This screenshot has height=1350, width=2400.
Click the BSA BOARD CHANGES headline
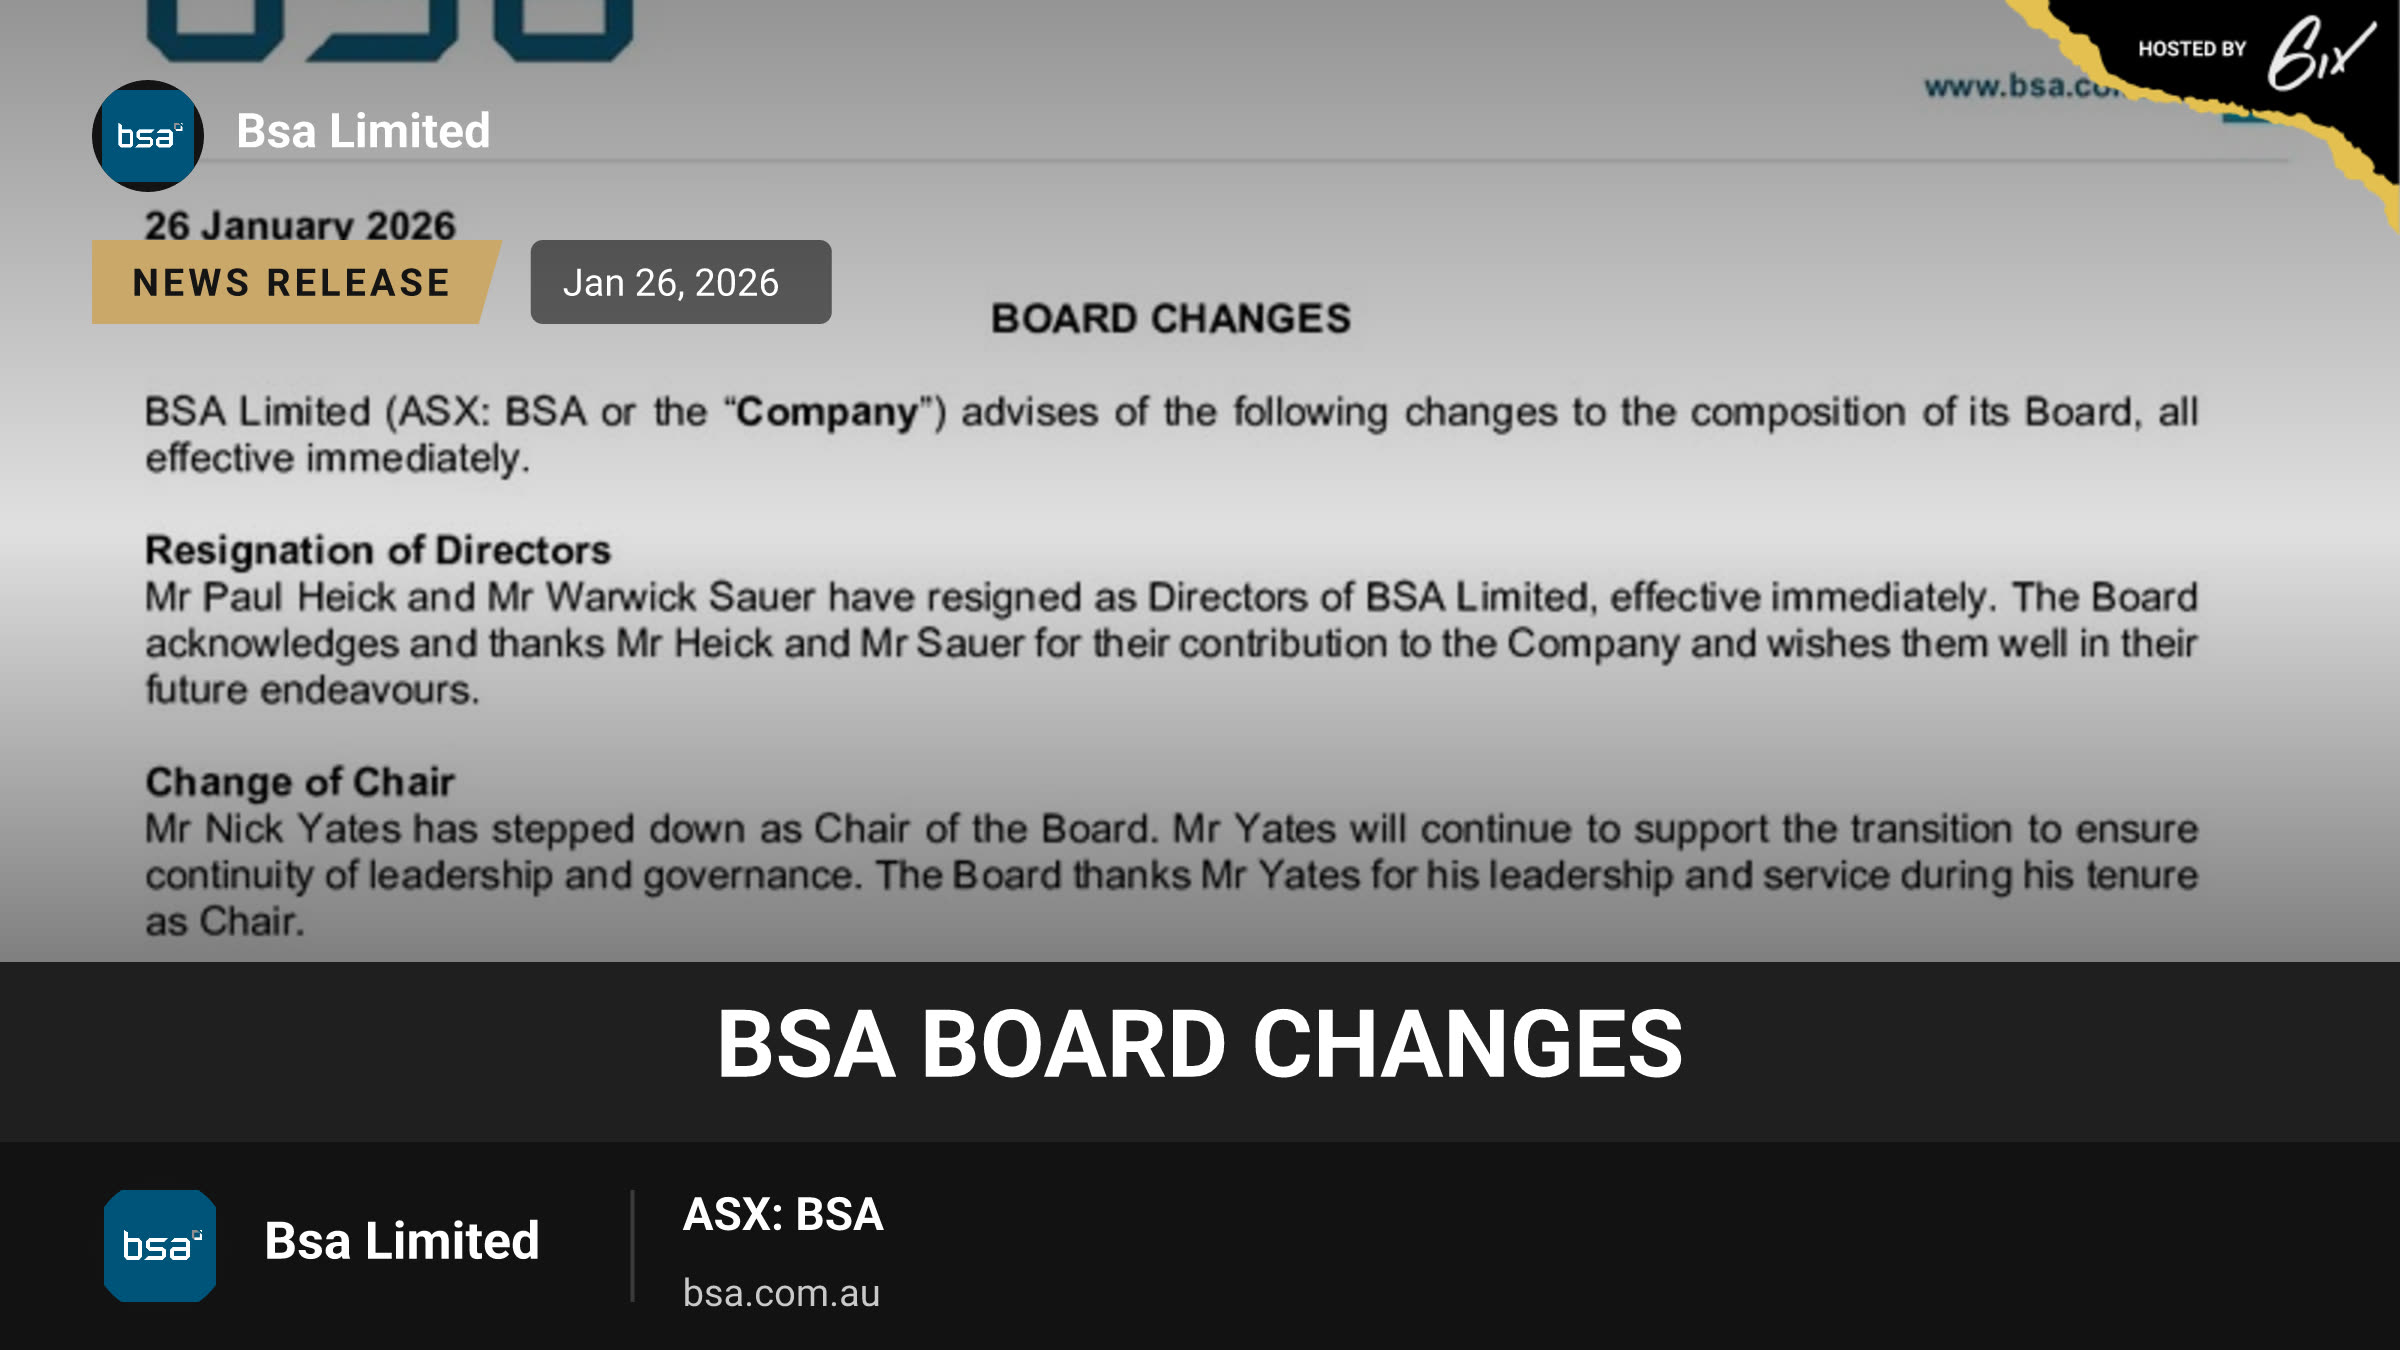pos(1200,1044)
